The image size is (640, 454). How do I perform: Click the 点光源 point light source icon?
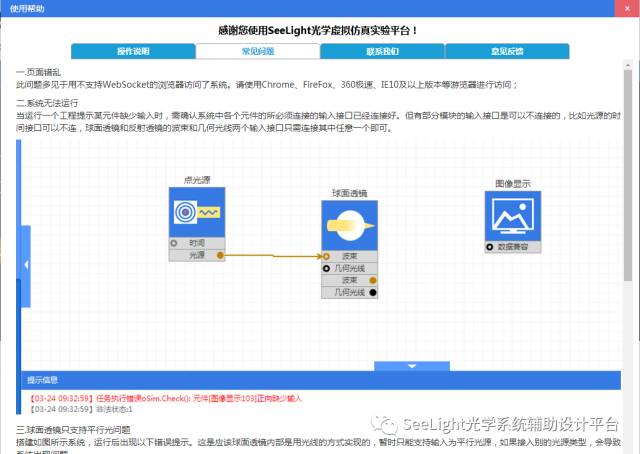coord(196,212)
